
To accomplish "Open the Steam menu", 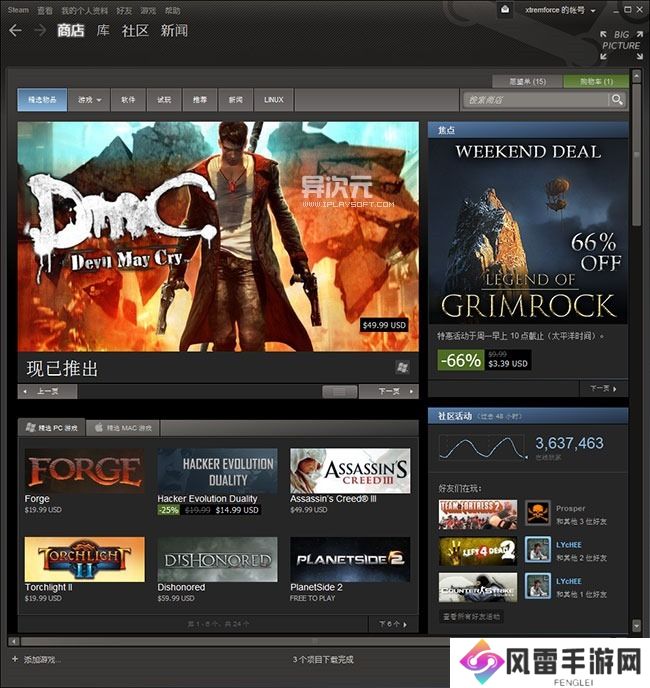I will (x=18, y=10).
